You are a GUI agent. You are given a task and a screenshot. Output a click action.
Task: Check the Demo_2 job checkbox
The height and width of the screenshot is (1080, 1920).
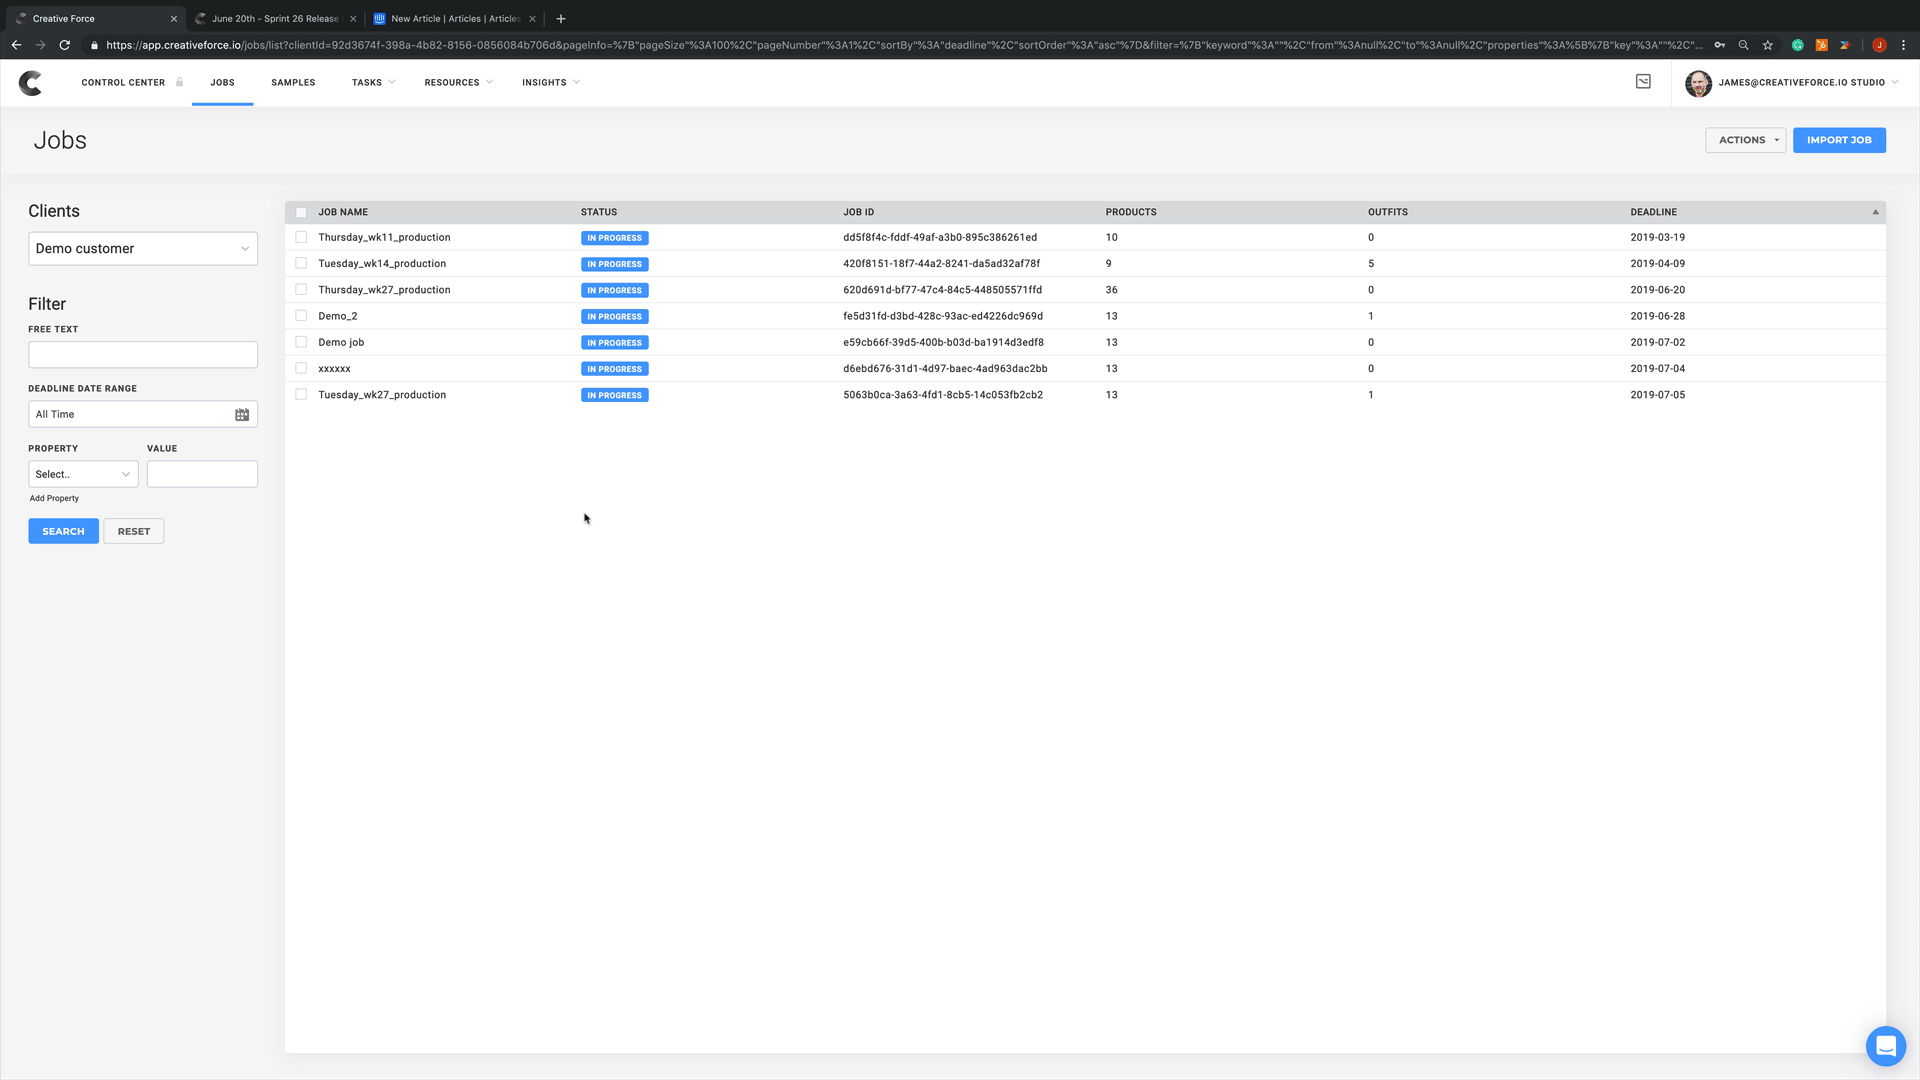301,316
